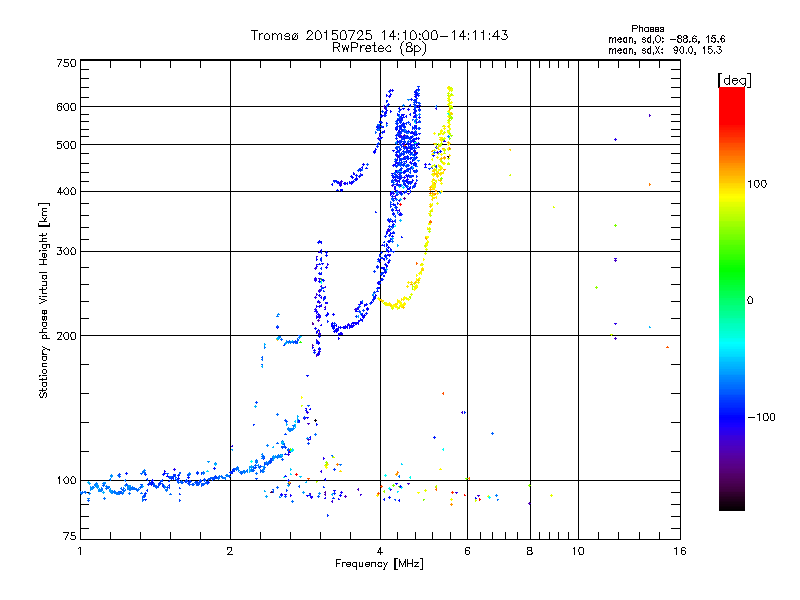Click the 'Stationary phase Virtual Height [km]' axis title
The width and height of the screenshot is (800, 600).
point(43,300)
